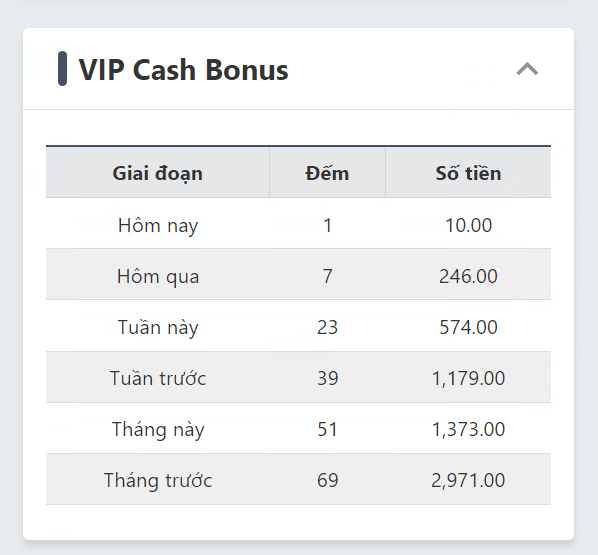Click the 574.00 amount this week
Screen dimensions: 598x555
tap(468, 327)
